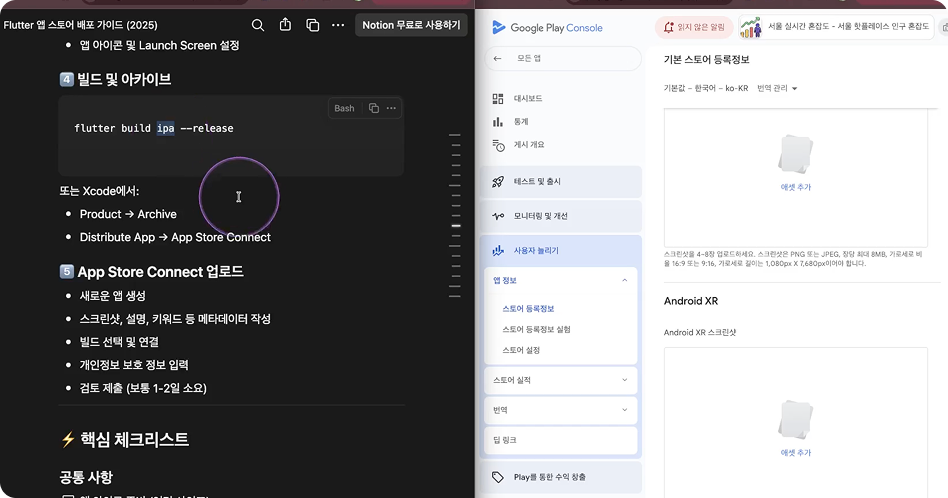
Task: Click the duplicate page icon in Notion header
Action: pos(312,25)
